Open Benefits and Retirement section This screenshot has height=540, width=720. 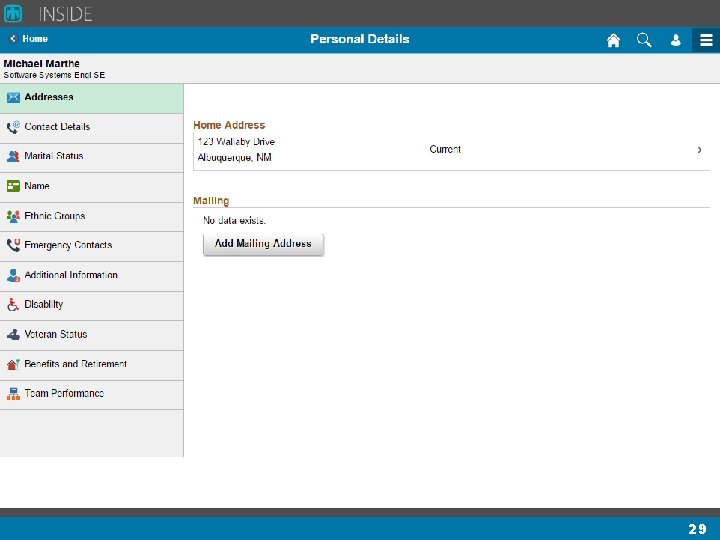91,365
